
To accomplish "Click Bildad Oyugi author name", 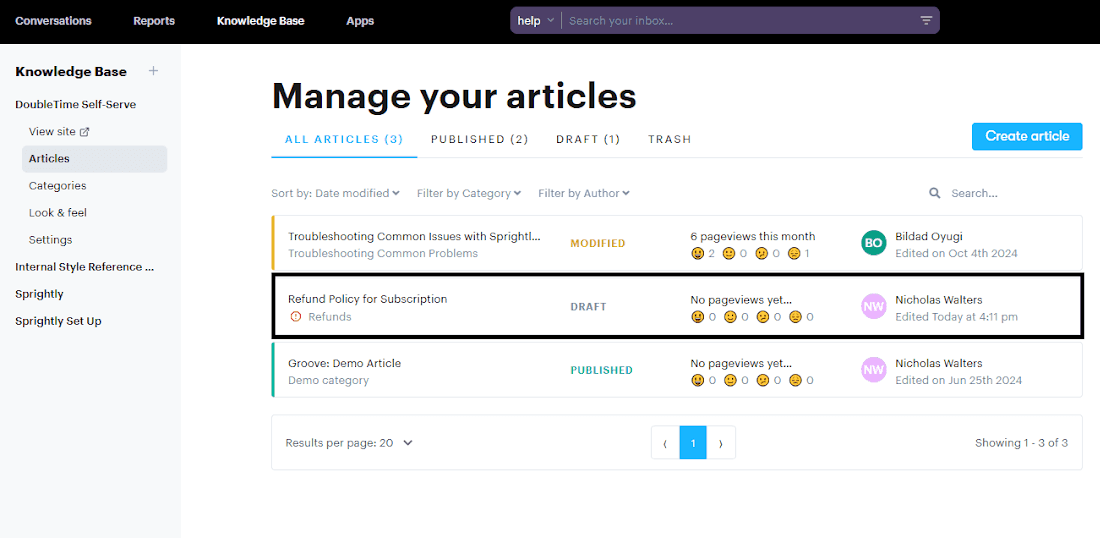I will pyautogui.click(x=930, y=236).
